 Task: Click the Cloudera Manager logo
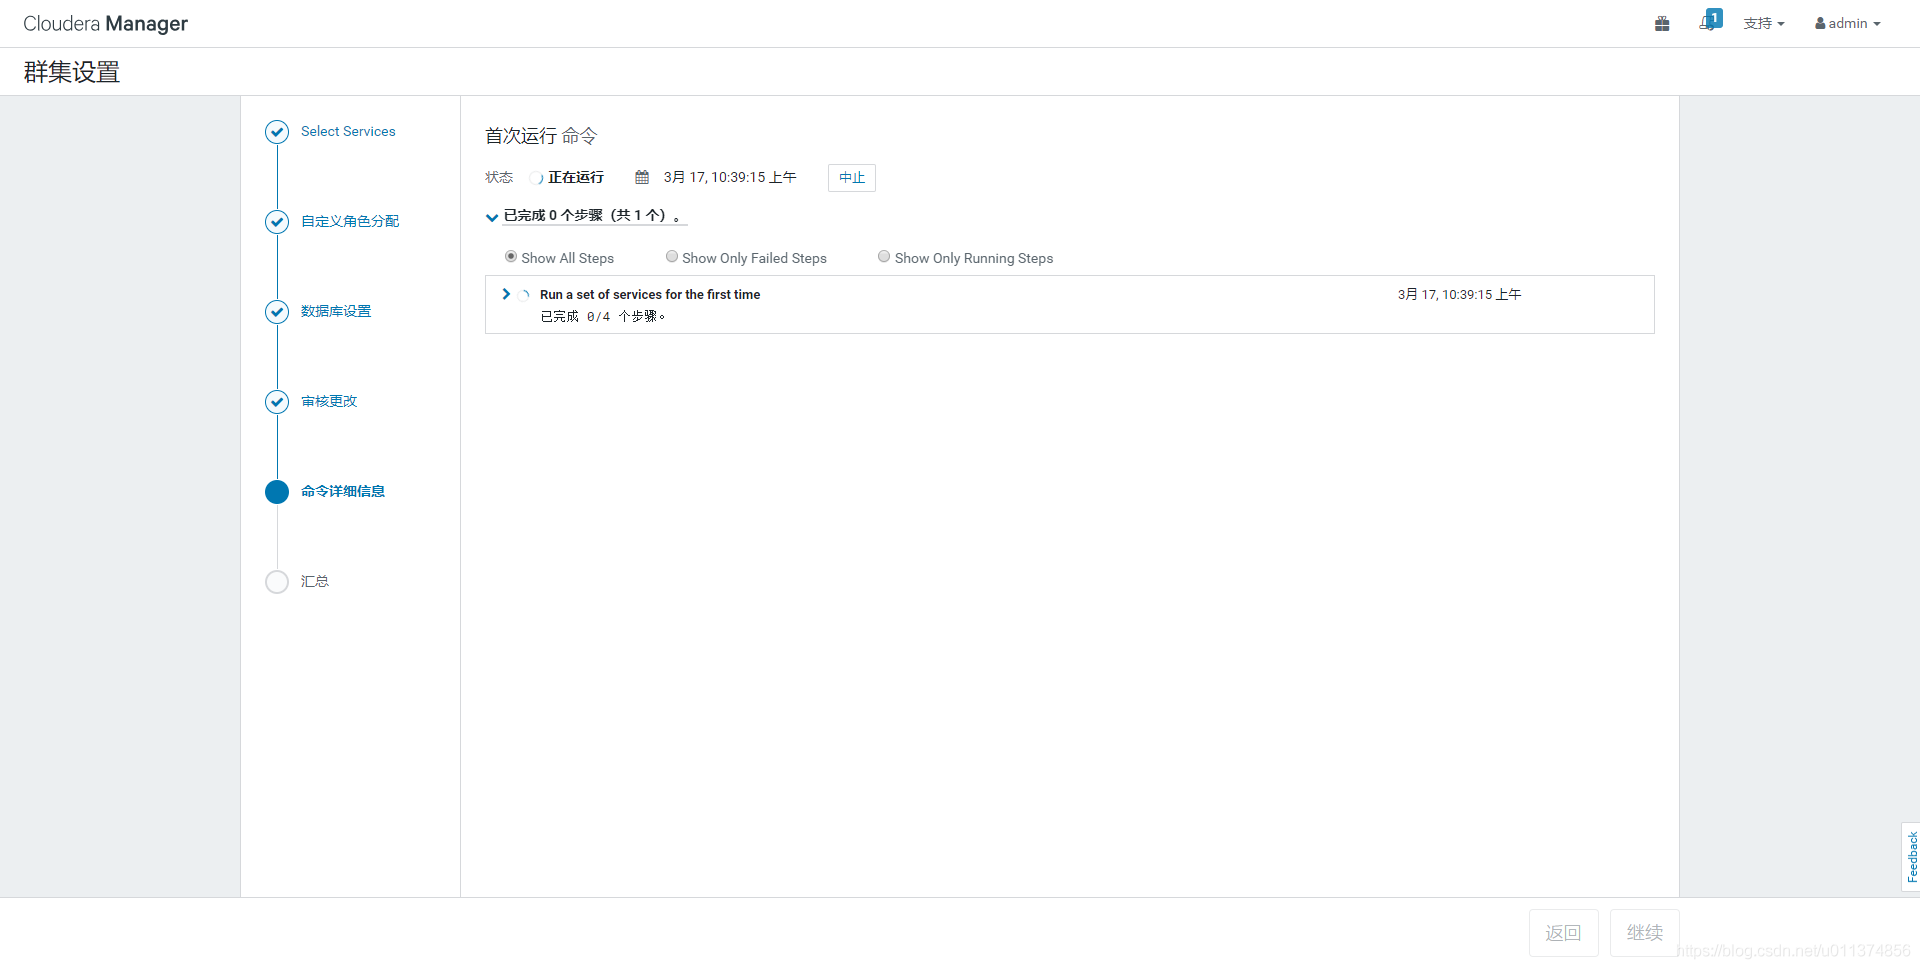(105, 23)
